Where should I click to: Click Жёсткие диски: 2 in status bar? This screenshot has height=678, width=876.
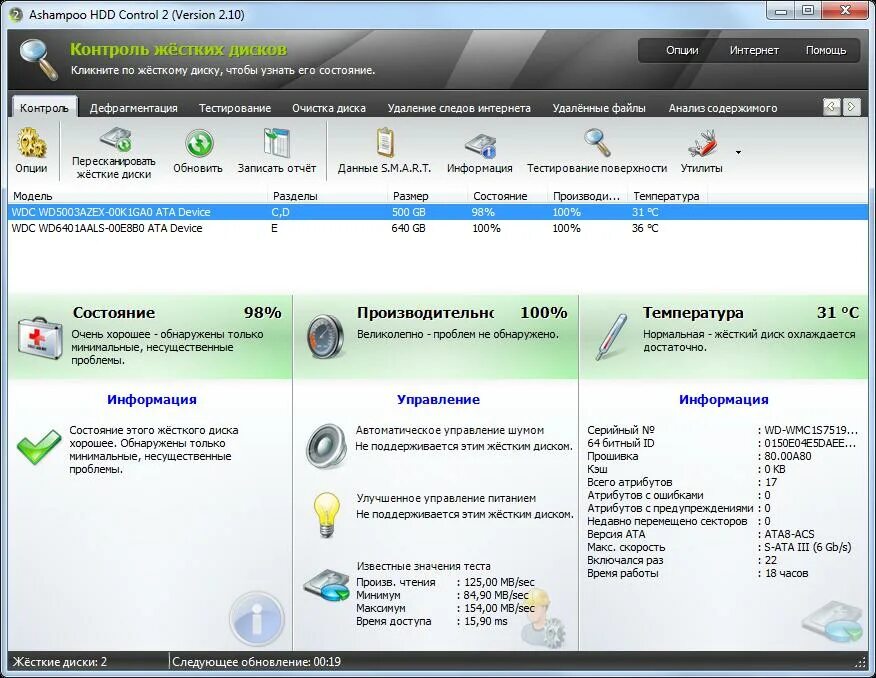[59, 662]
